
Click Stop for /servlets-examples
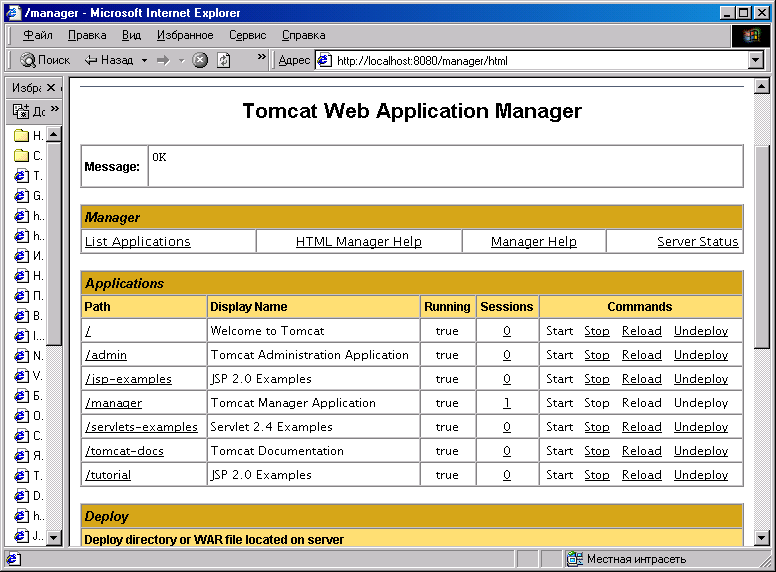[597, 427]
